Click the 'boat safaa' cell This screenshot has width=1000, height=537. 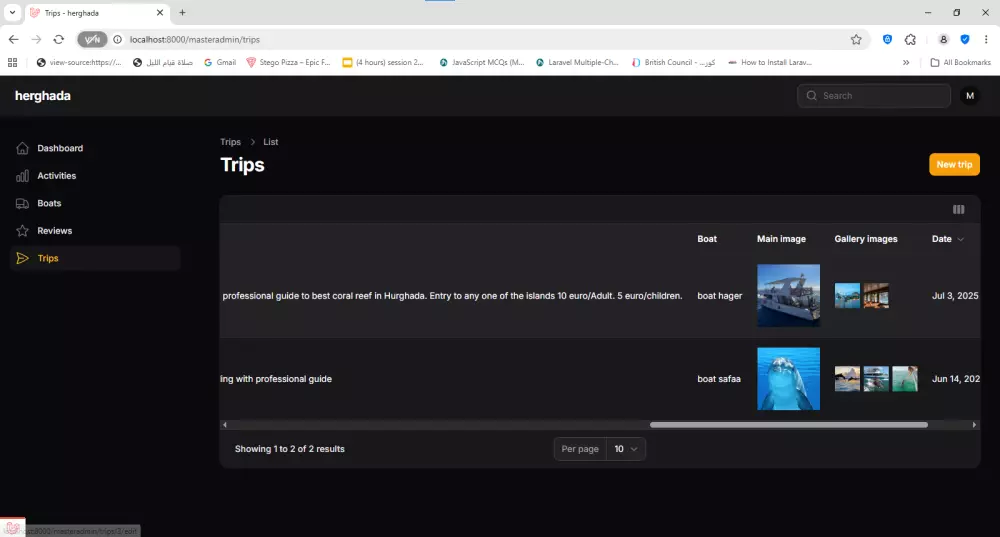point(719,379)
